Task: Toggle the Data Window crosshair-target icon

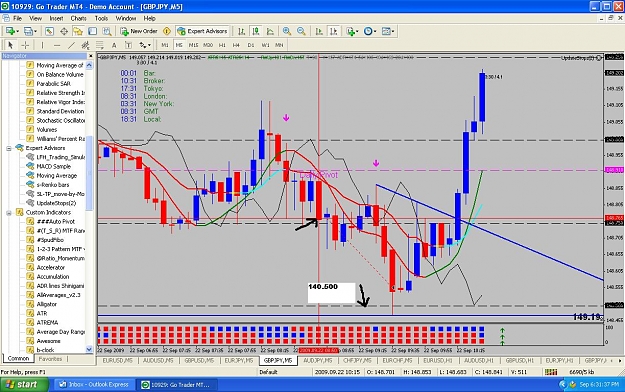Action: pos(64,31)
